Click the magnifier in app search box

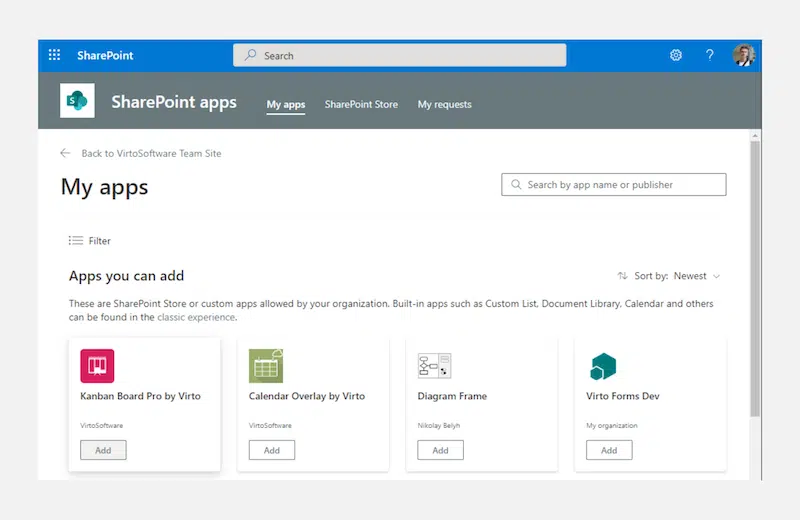[x=516, y=184]
